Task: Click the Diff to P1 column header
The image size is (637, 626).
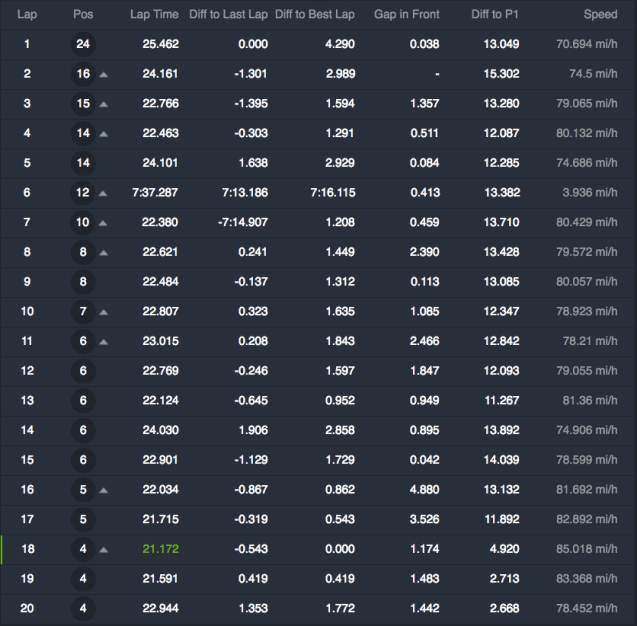Action: tap(495, 15)
